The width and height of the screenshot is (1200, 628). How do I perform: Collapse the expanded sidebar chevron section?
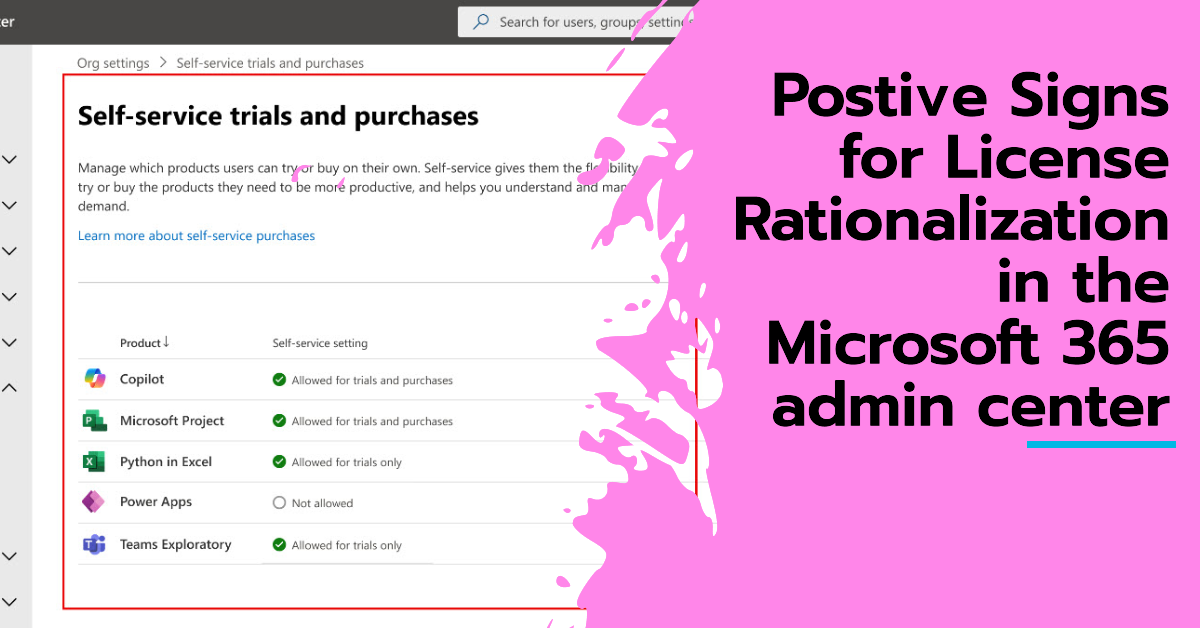pos(10,387)
